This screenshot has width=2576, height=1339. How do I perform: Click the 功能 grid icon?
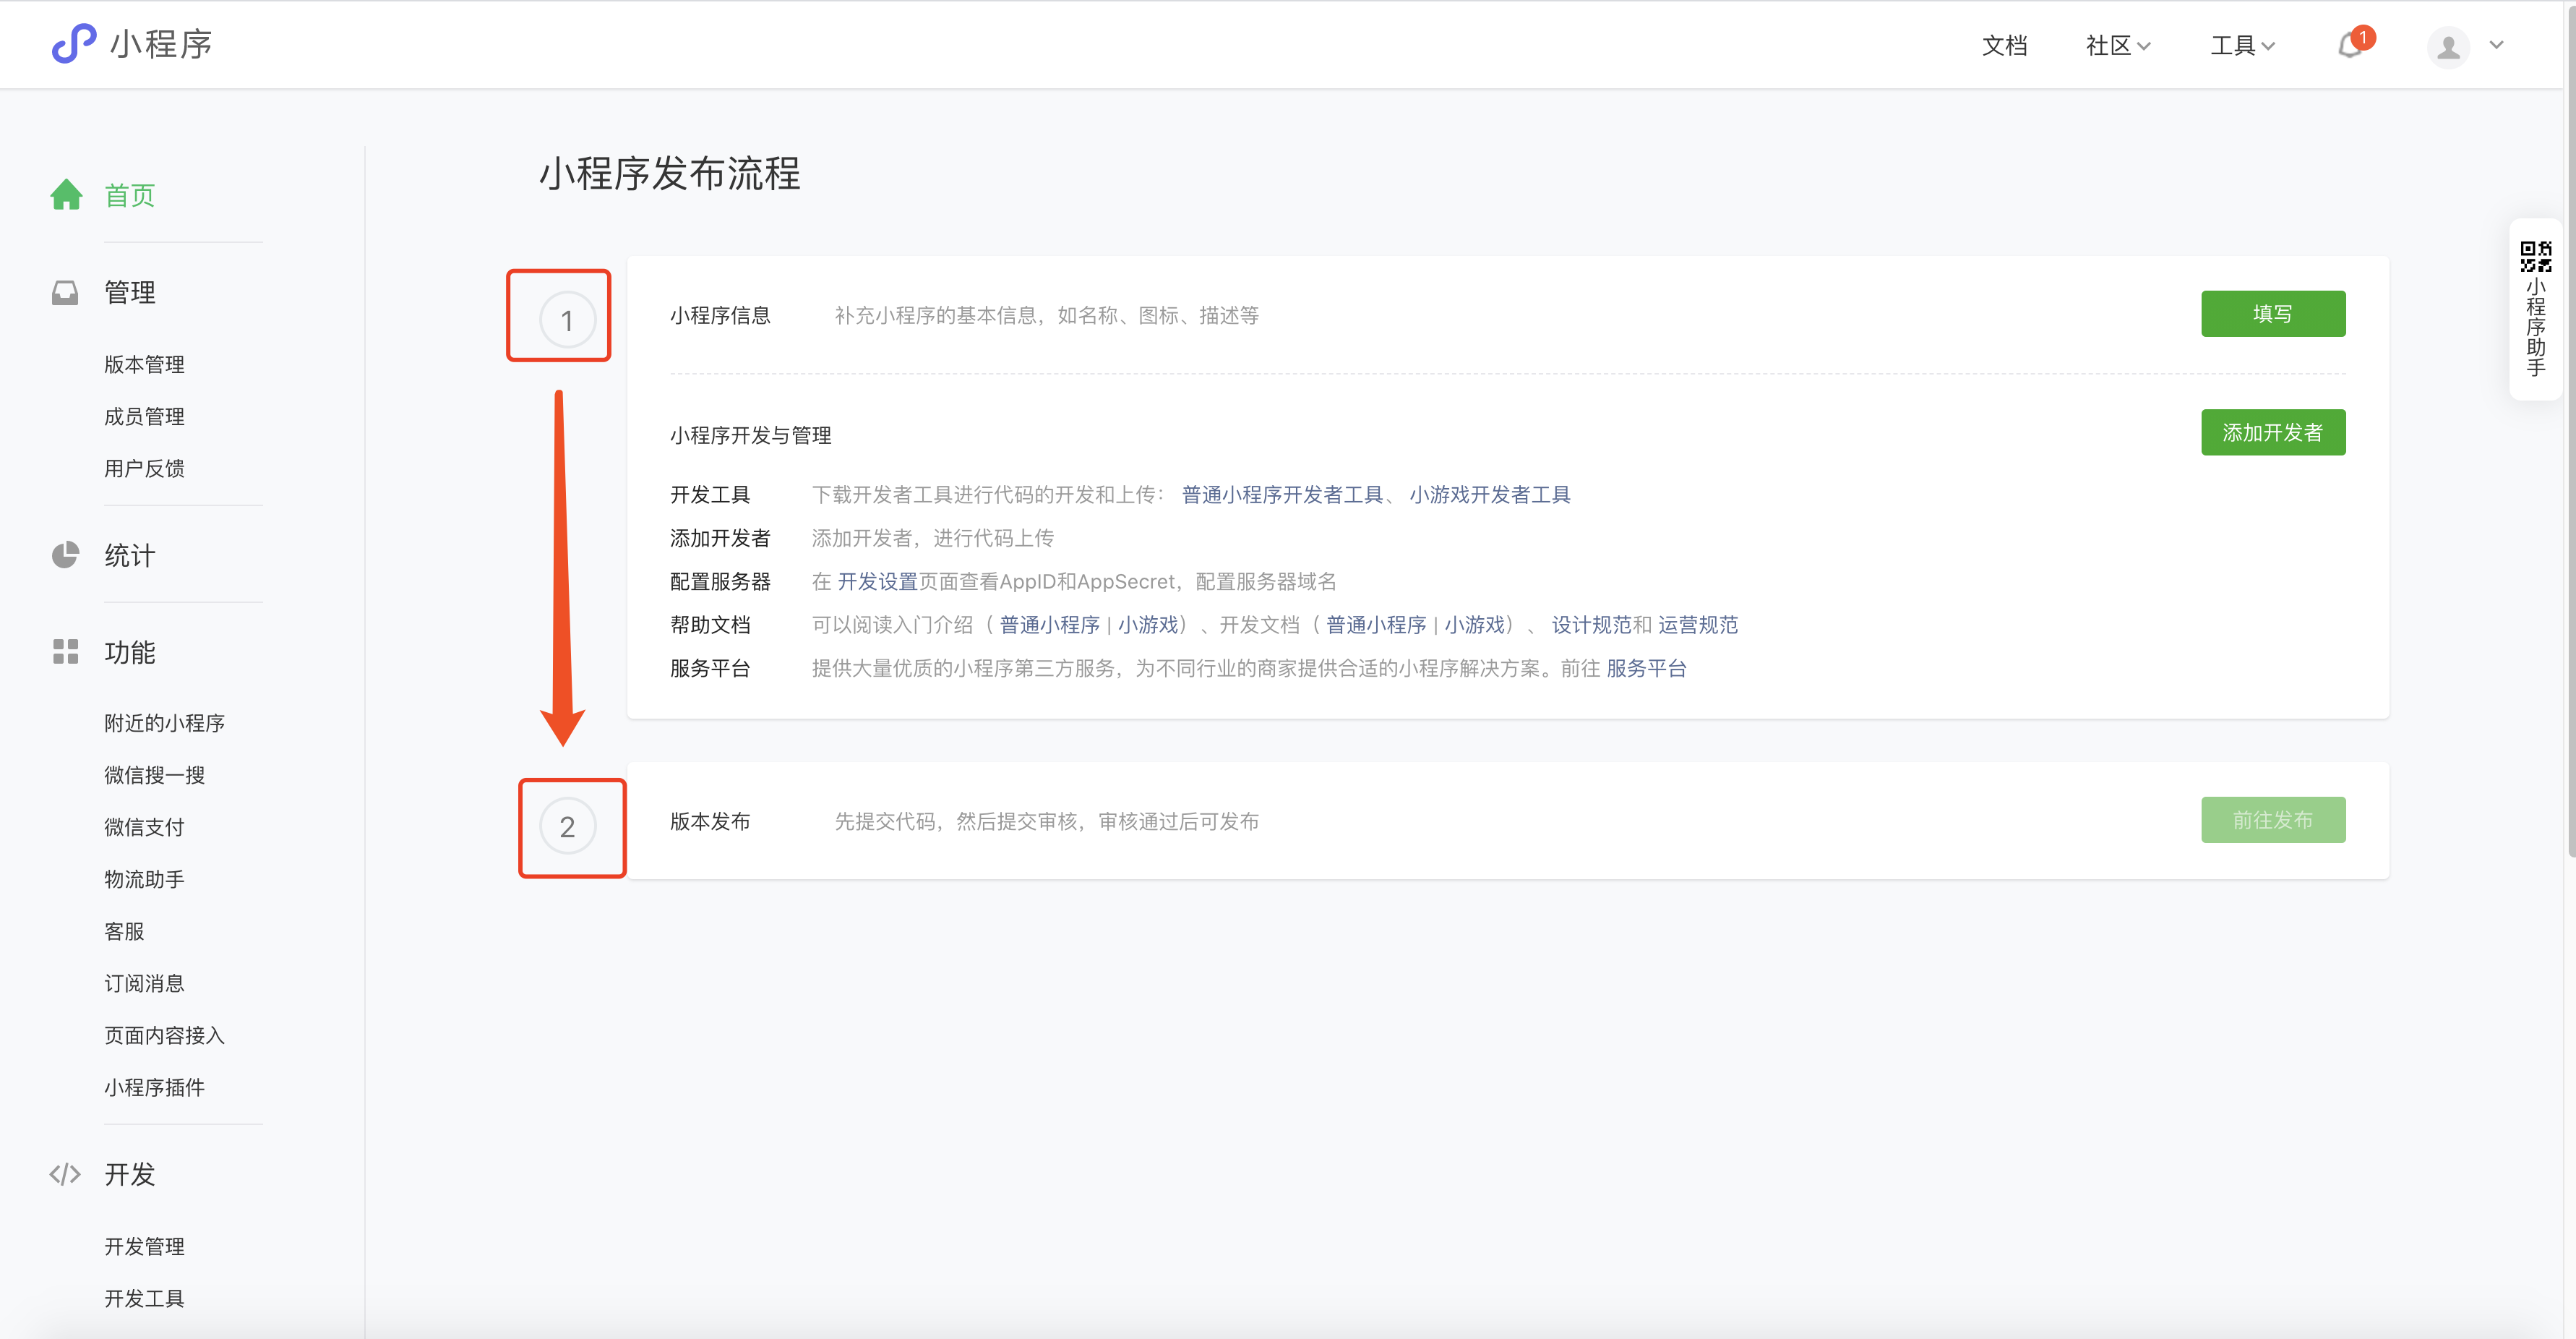pos(65,652)
